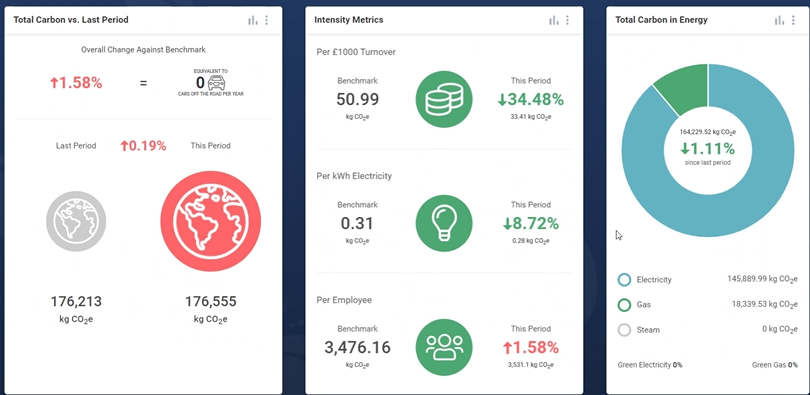810x395 pixels.
Task: Click the chart icon on Intensity Metrics card
Action: [x=554, y=20]
